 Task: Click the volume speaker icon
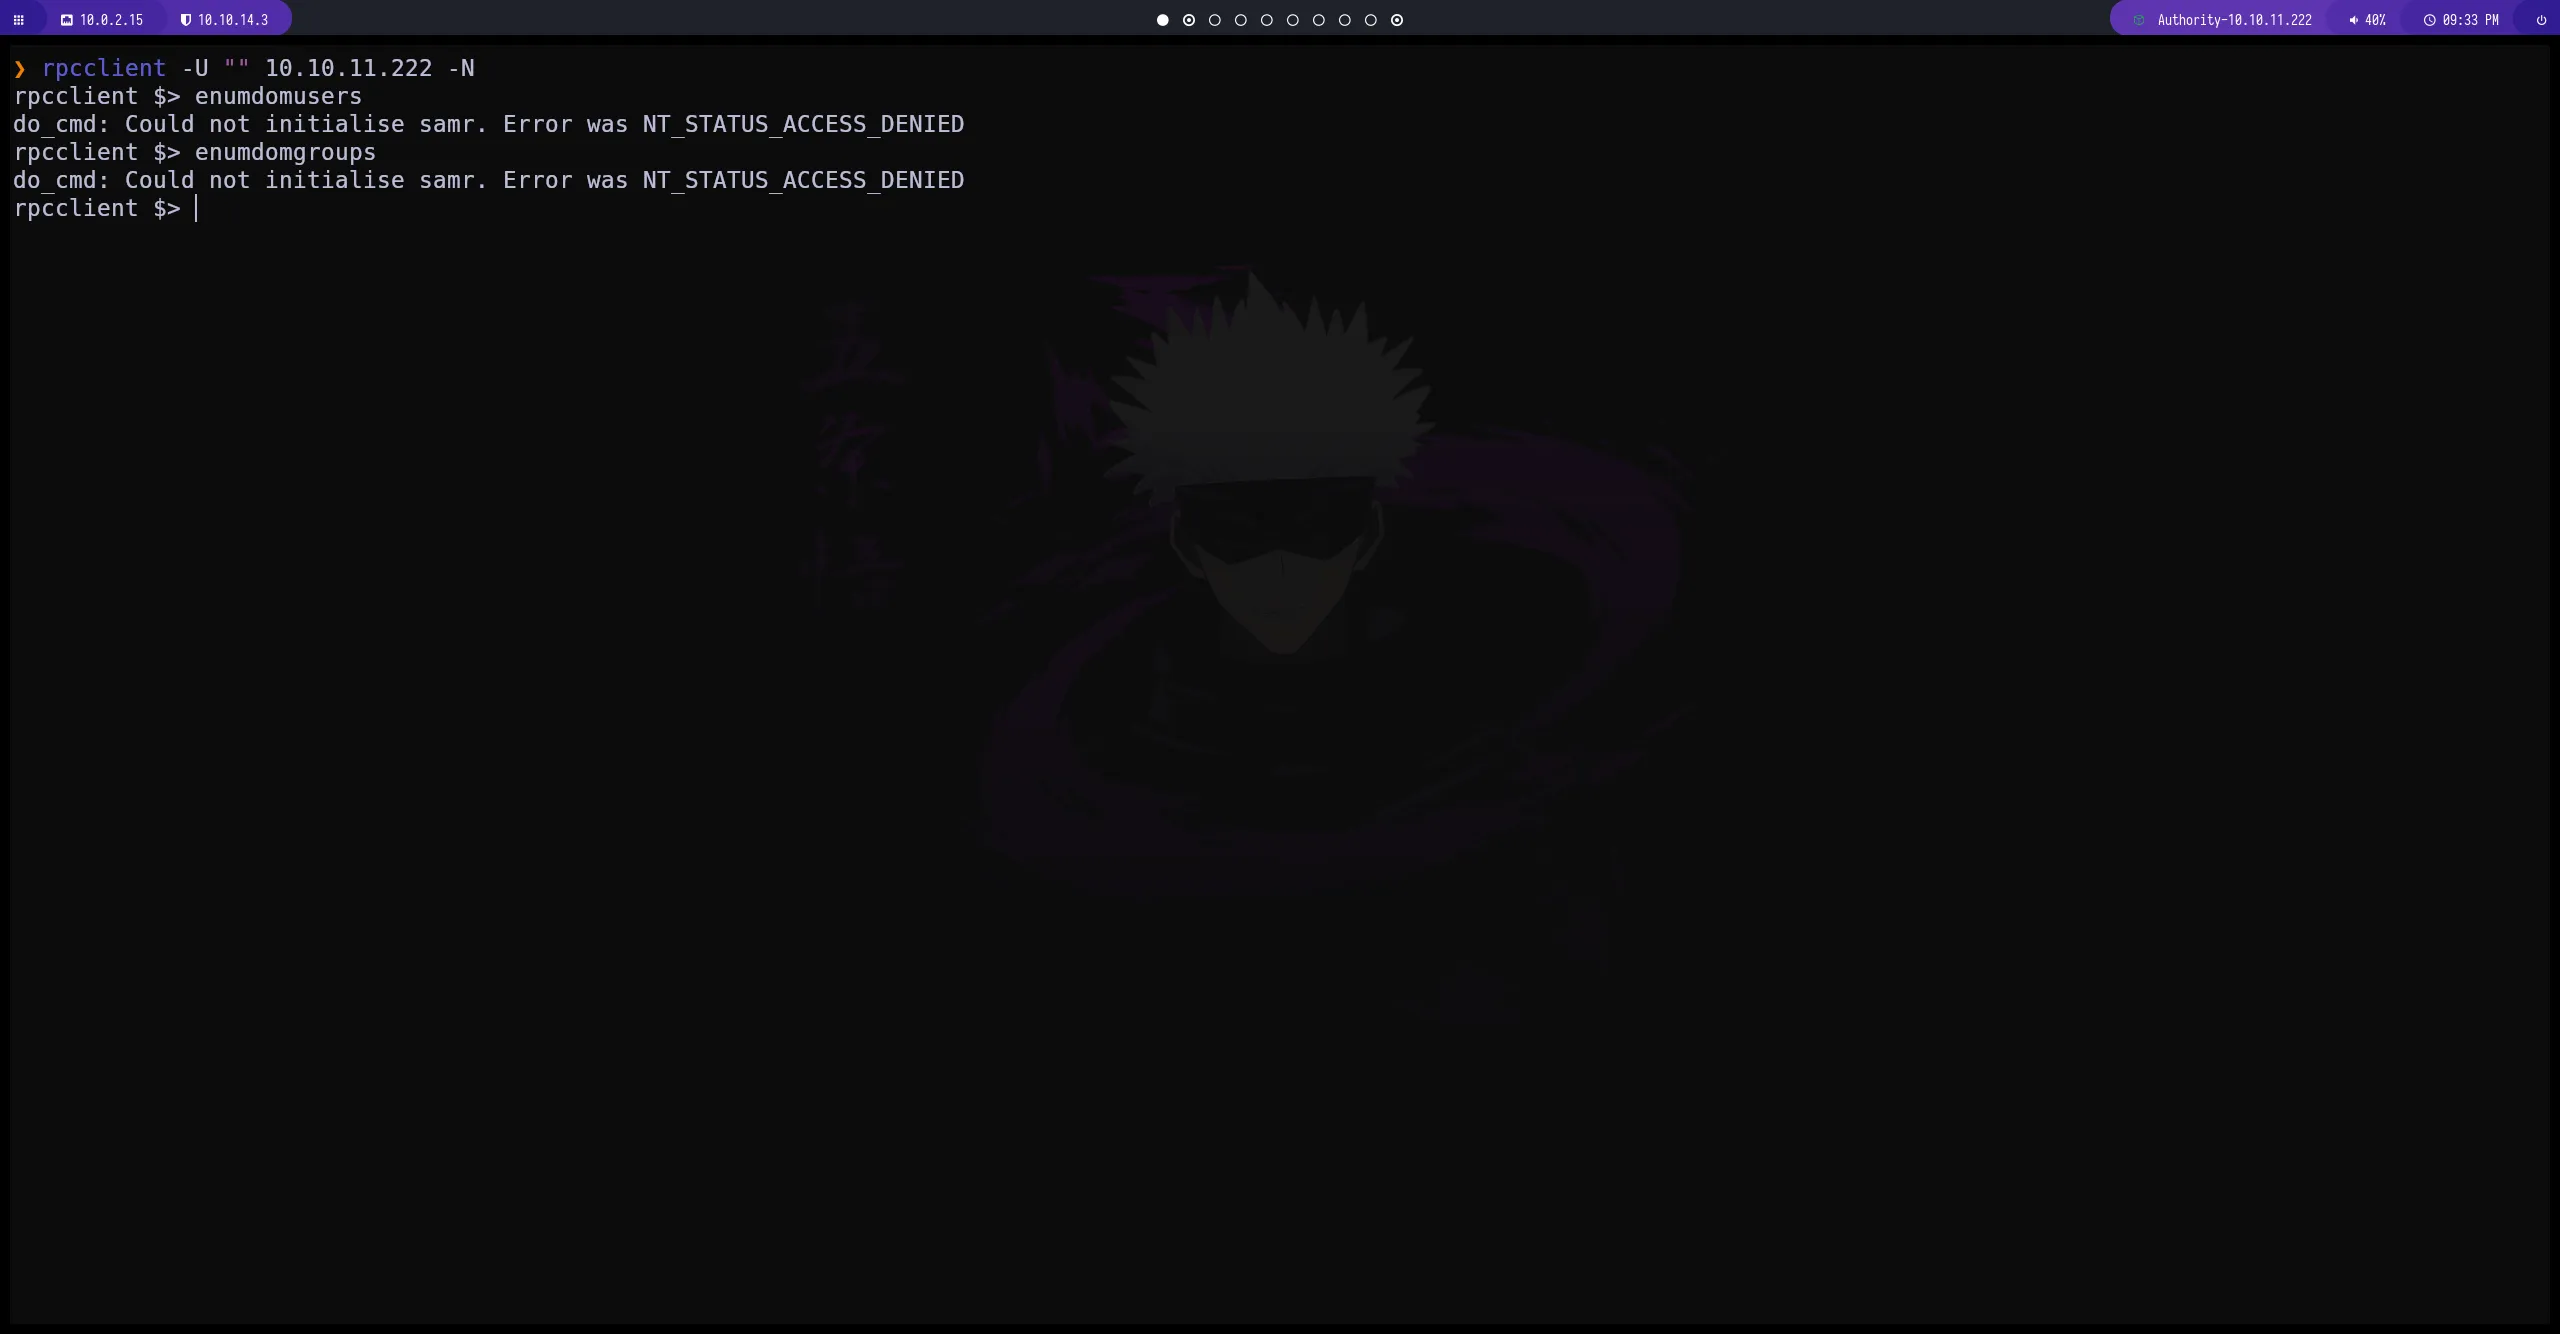[x=2353, y=20]
